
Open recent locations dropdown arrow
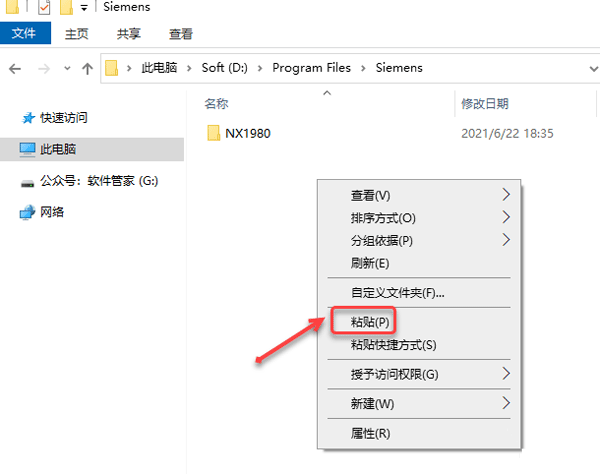[x=67, y=68]
